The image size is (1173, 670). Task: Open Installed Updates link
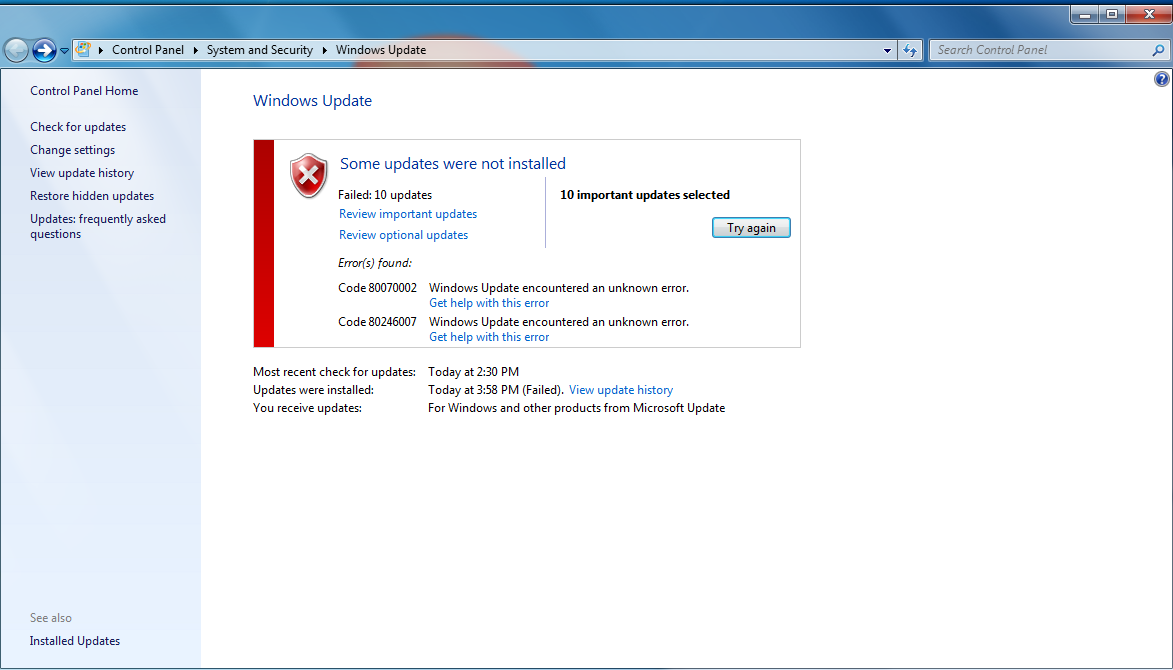coord(75,641)
